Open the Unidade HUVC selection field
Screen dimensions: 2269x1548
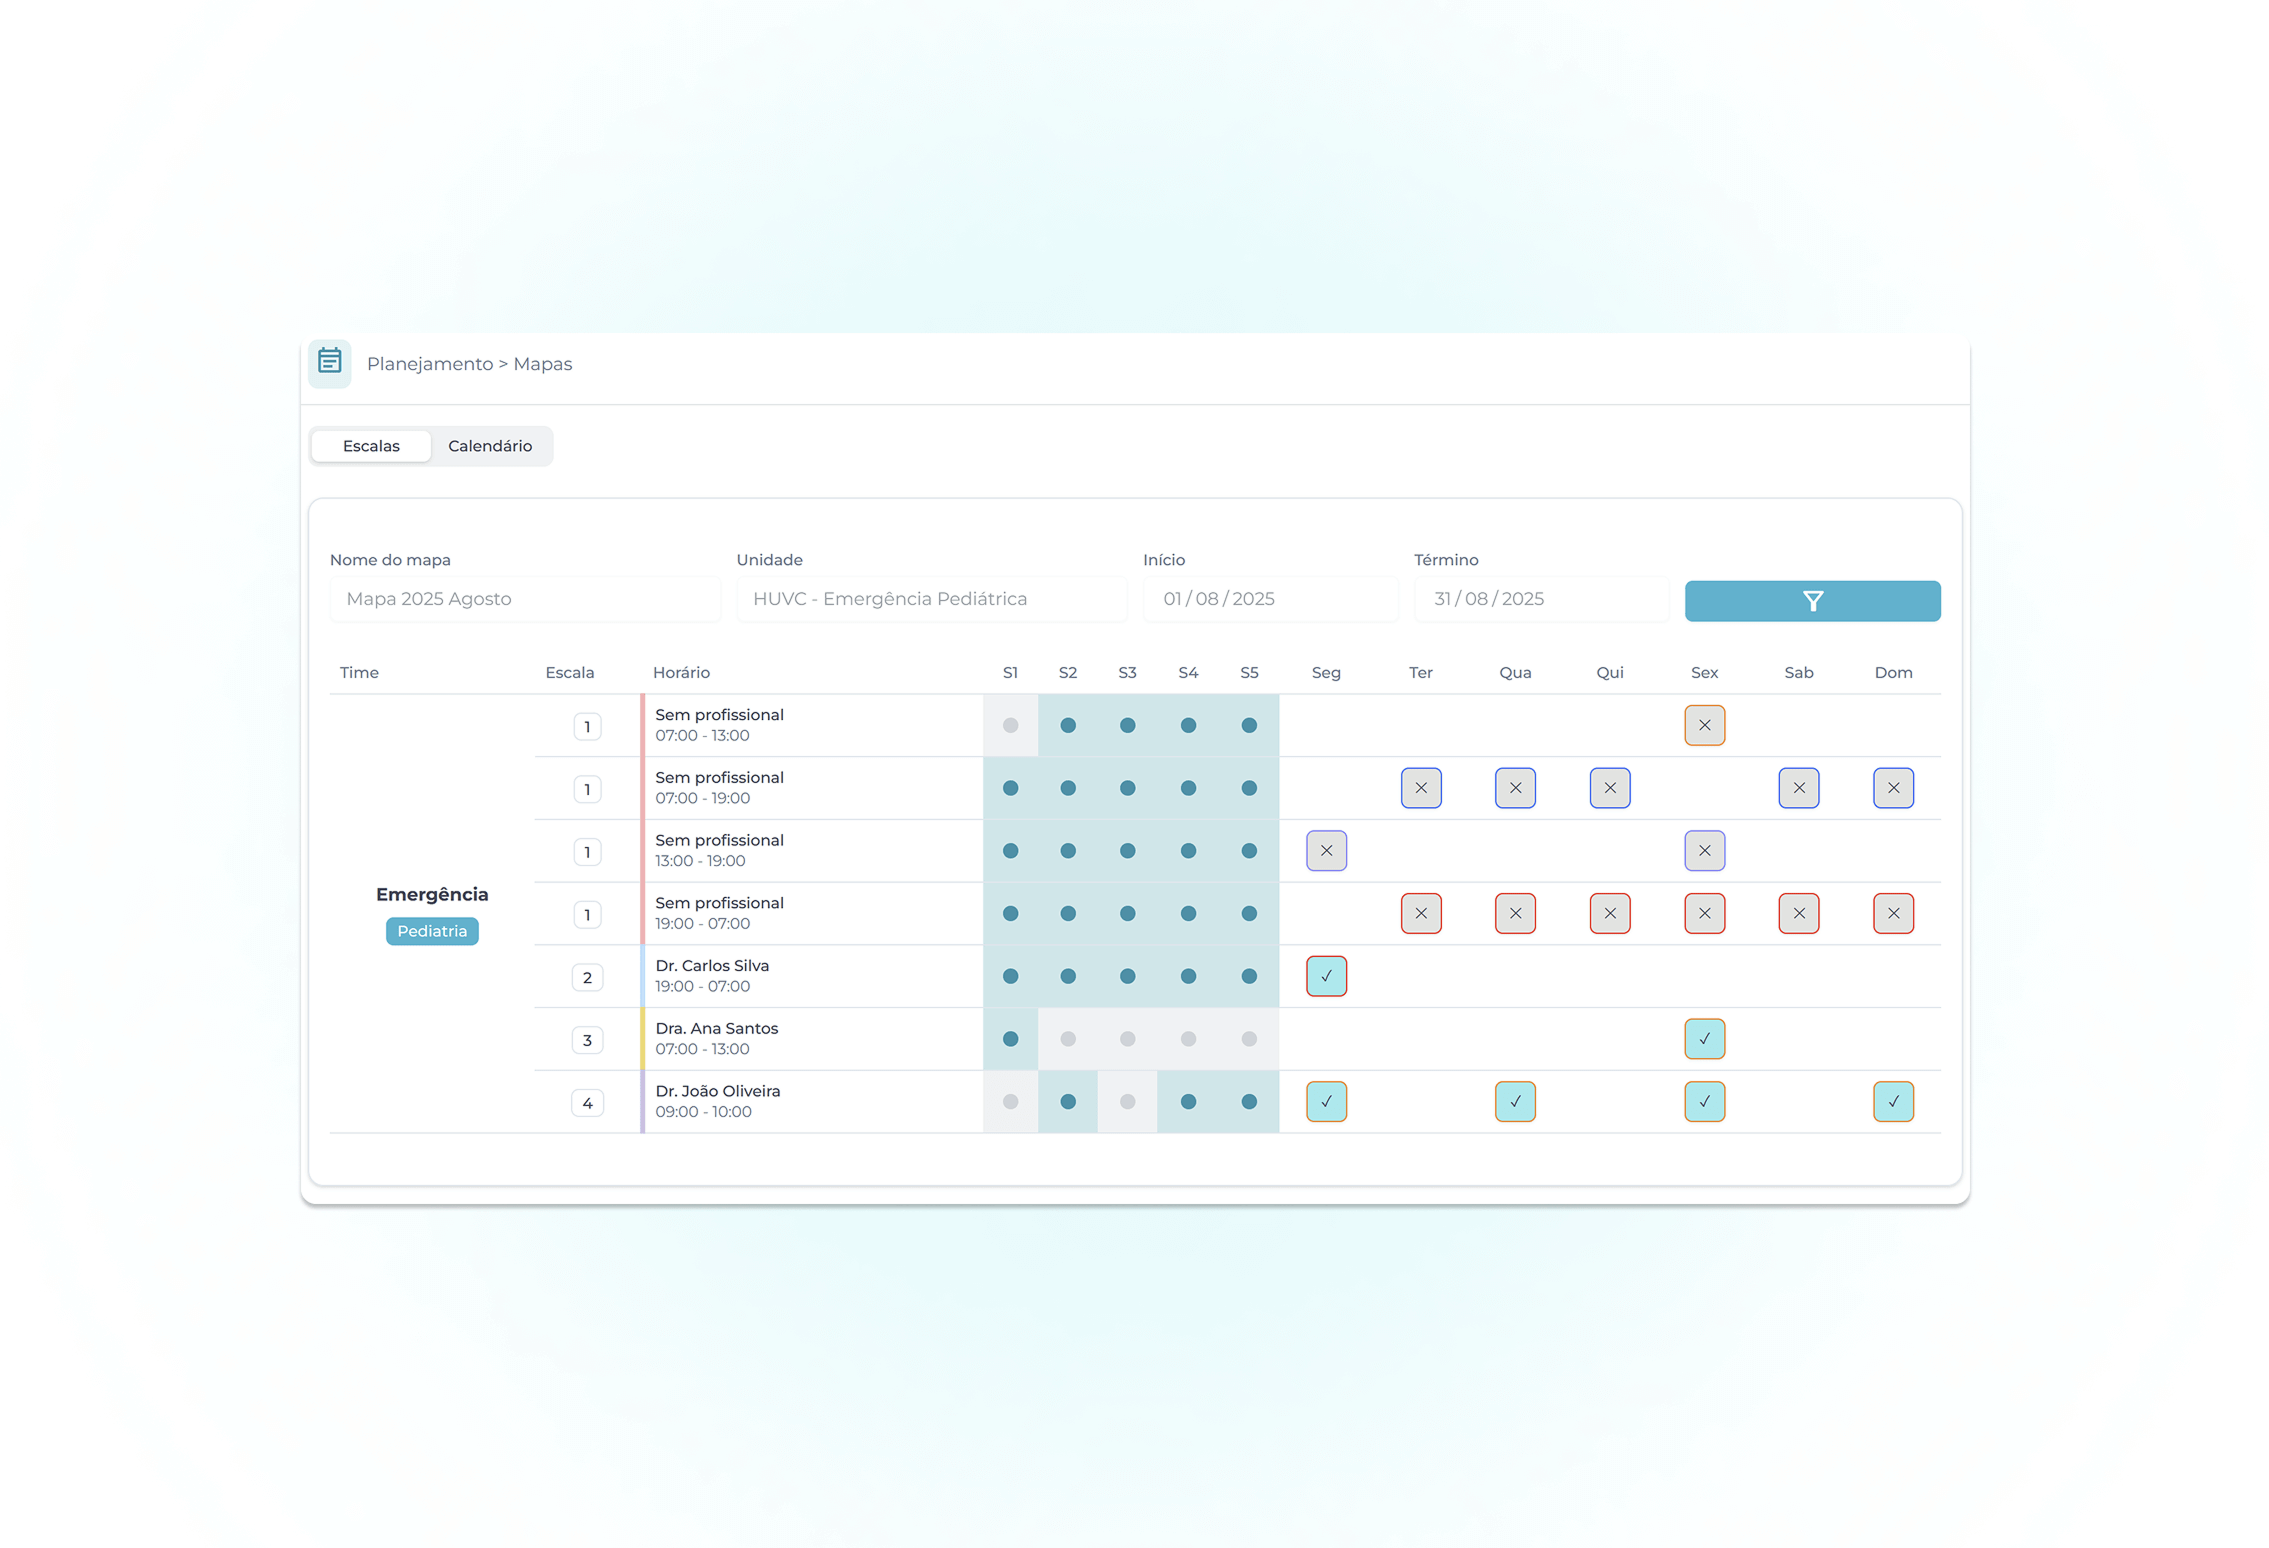pos(930,599)
